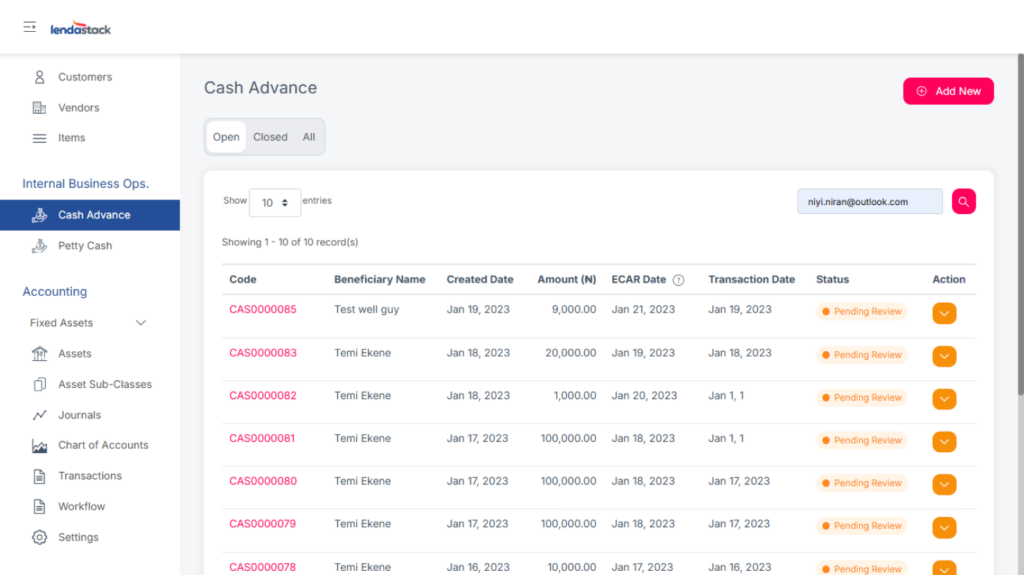
Task: Expand the Fixed Assets submenu
Action: 140,323
